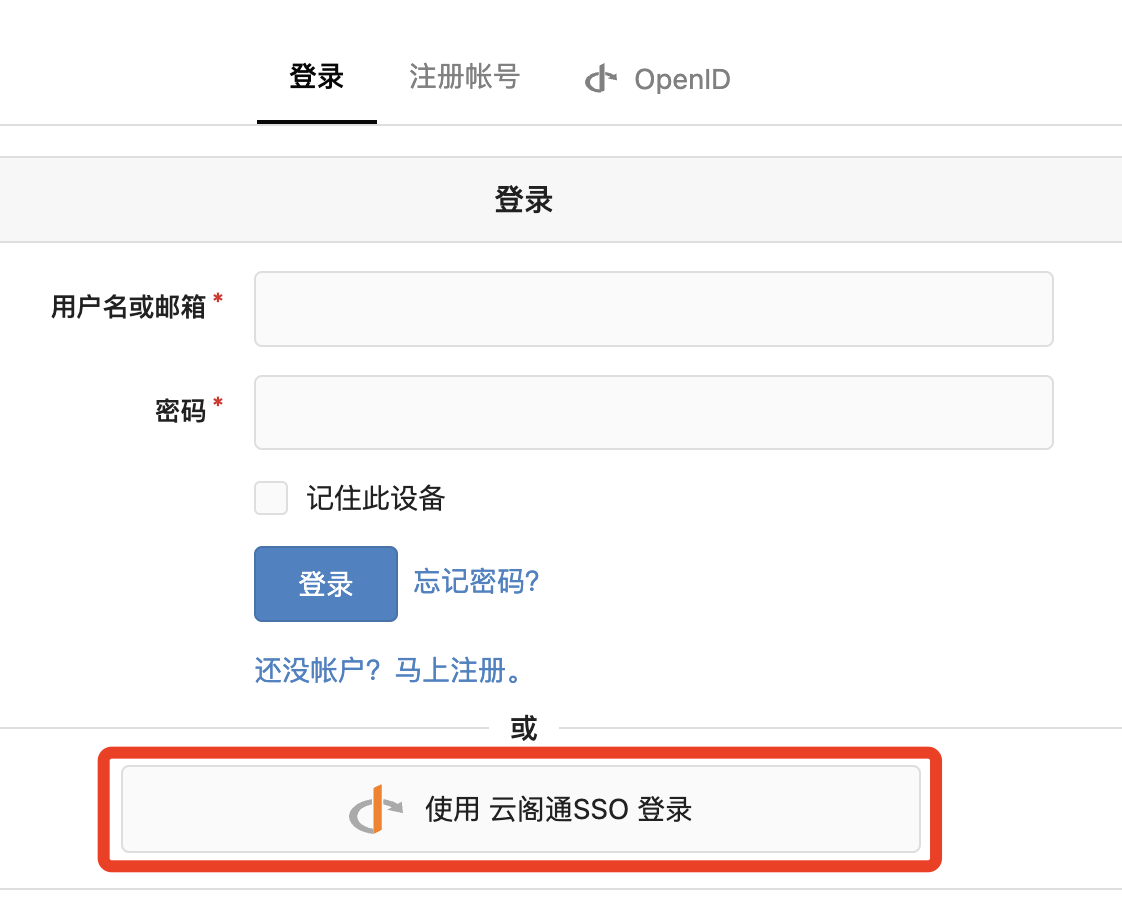Image resolution: width=1122 pixels, height=912 pixels.
Task: Click the active underline beneath 登录 tab
Action: click(317, 121)
